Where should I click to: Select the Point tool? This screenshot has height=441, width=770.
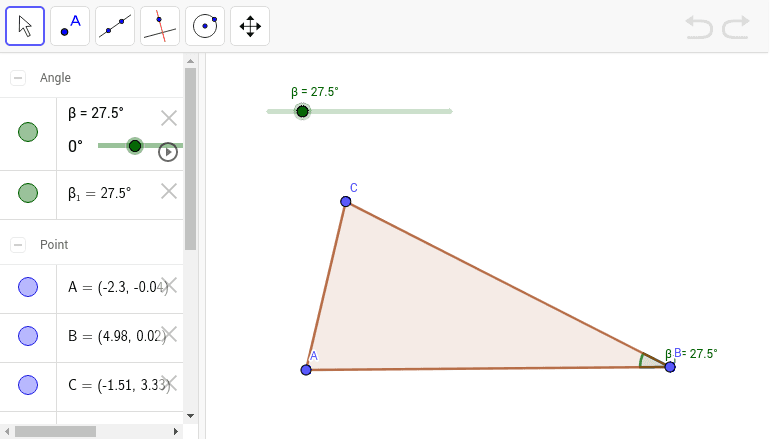tap(70, 26)
